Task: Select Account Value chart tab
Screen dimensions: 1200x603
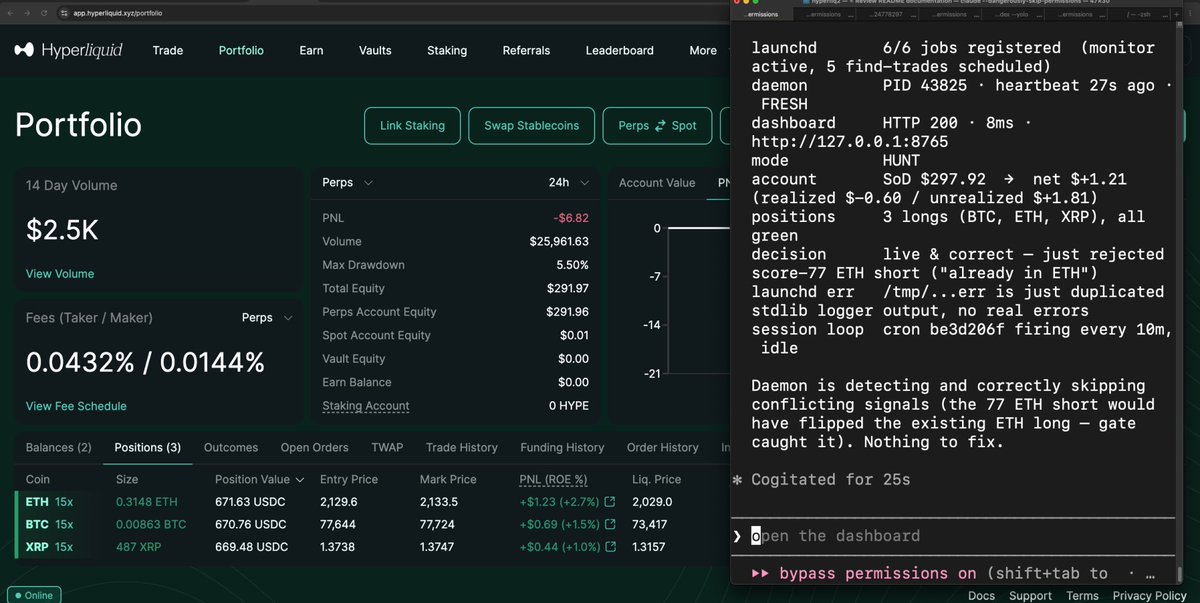Action: coord(657,183)
